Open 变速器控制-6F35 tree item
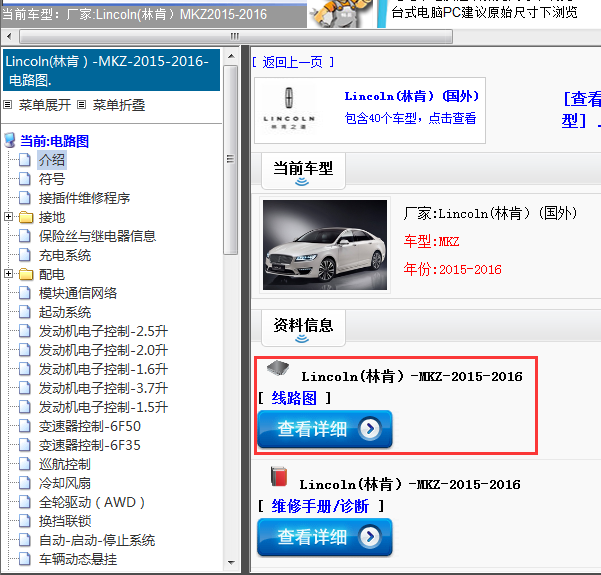The height and width of the screenshot is (575, 601). coord(90,445)
